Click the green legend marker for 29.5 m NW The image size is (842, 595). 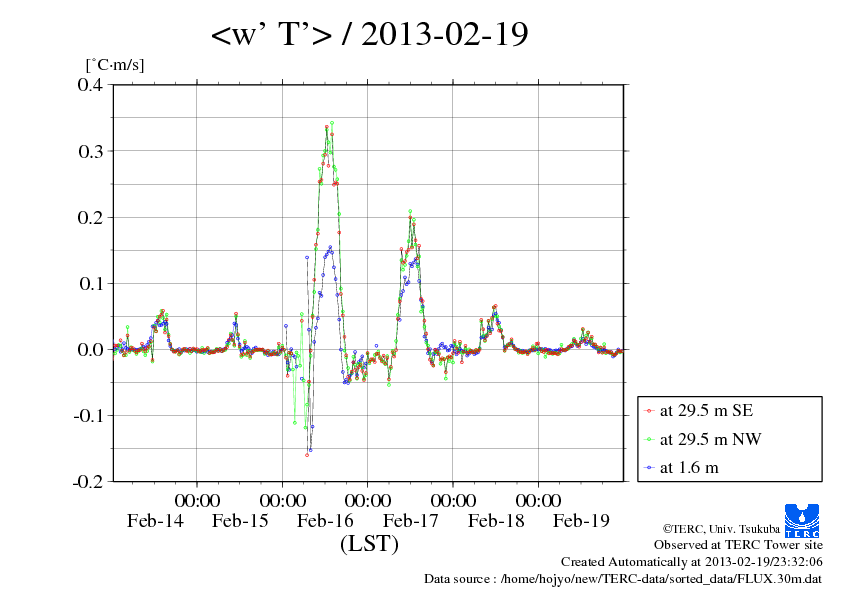click(x=650, y=439)
